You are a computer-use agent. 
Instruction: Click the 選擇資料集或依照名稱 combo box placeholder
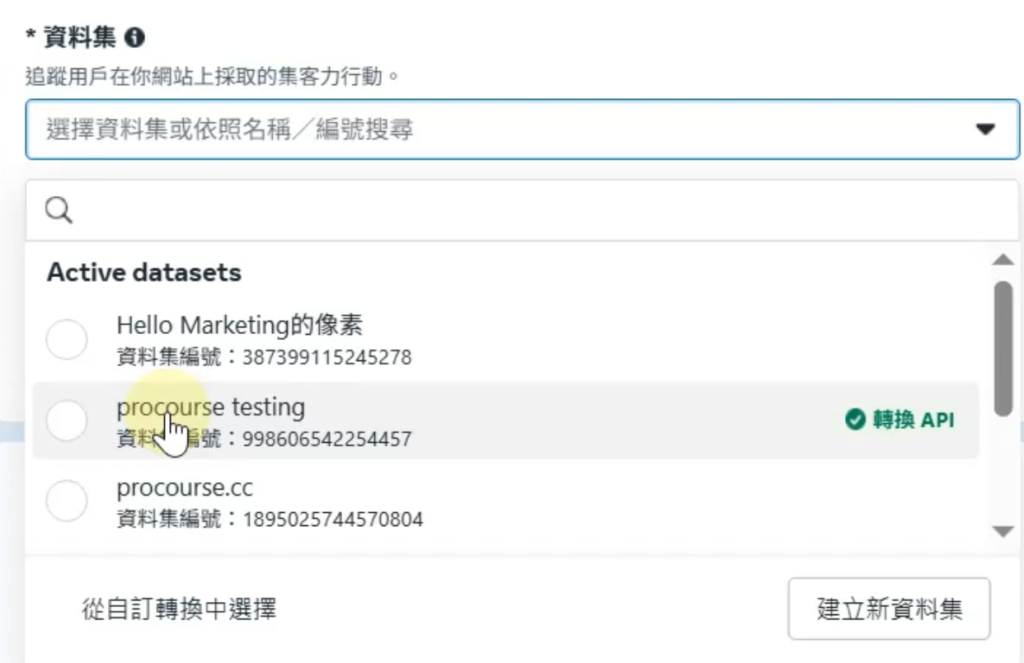click(x=230, y=129)
